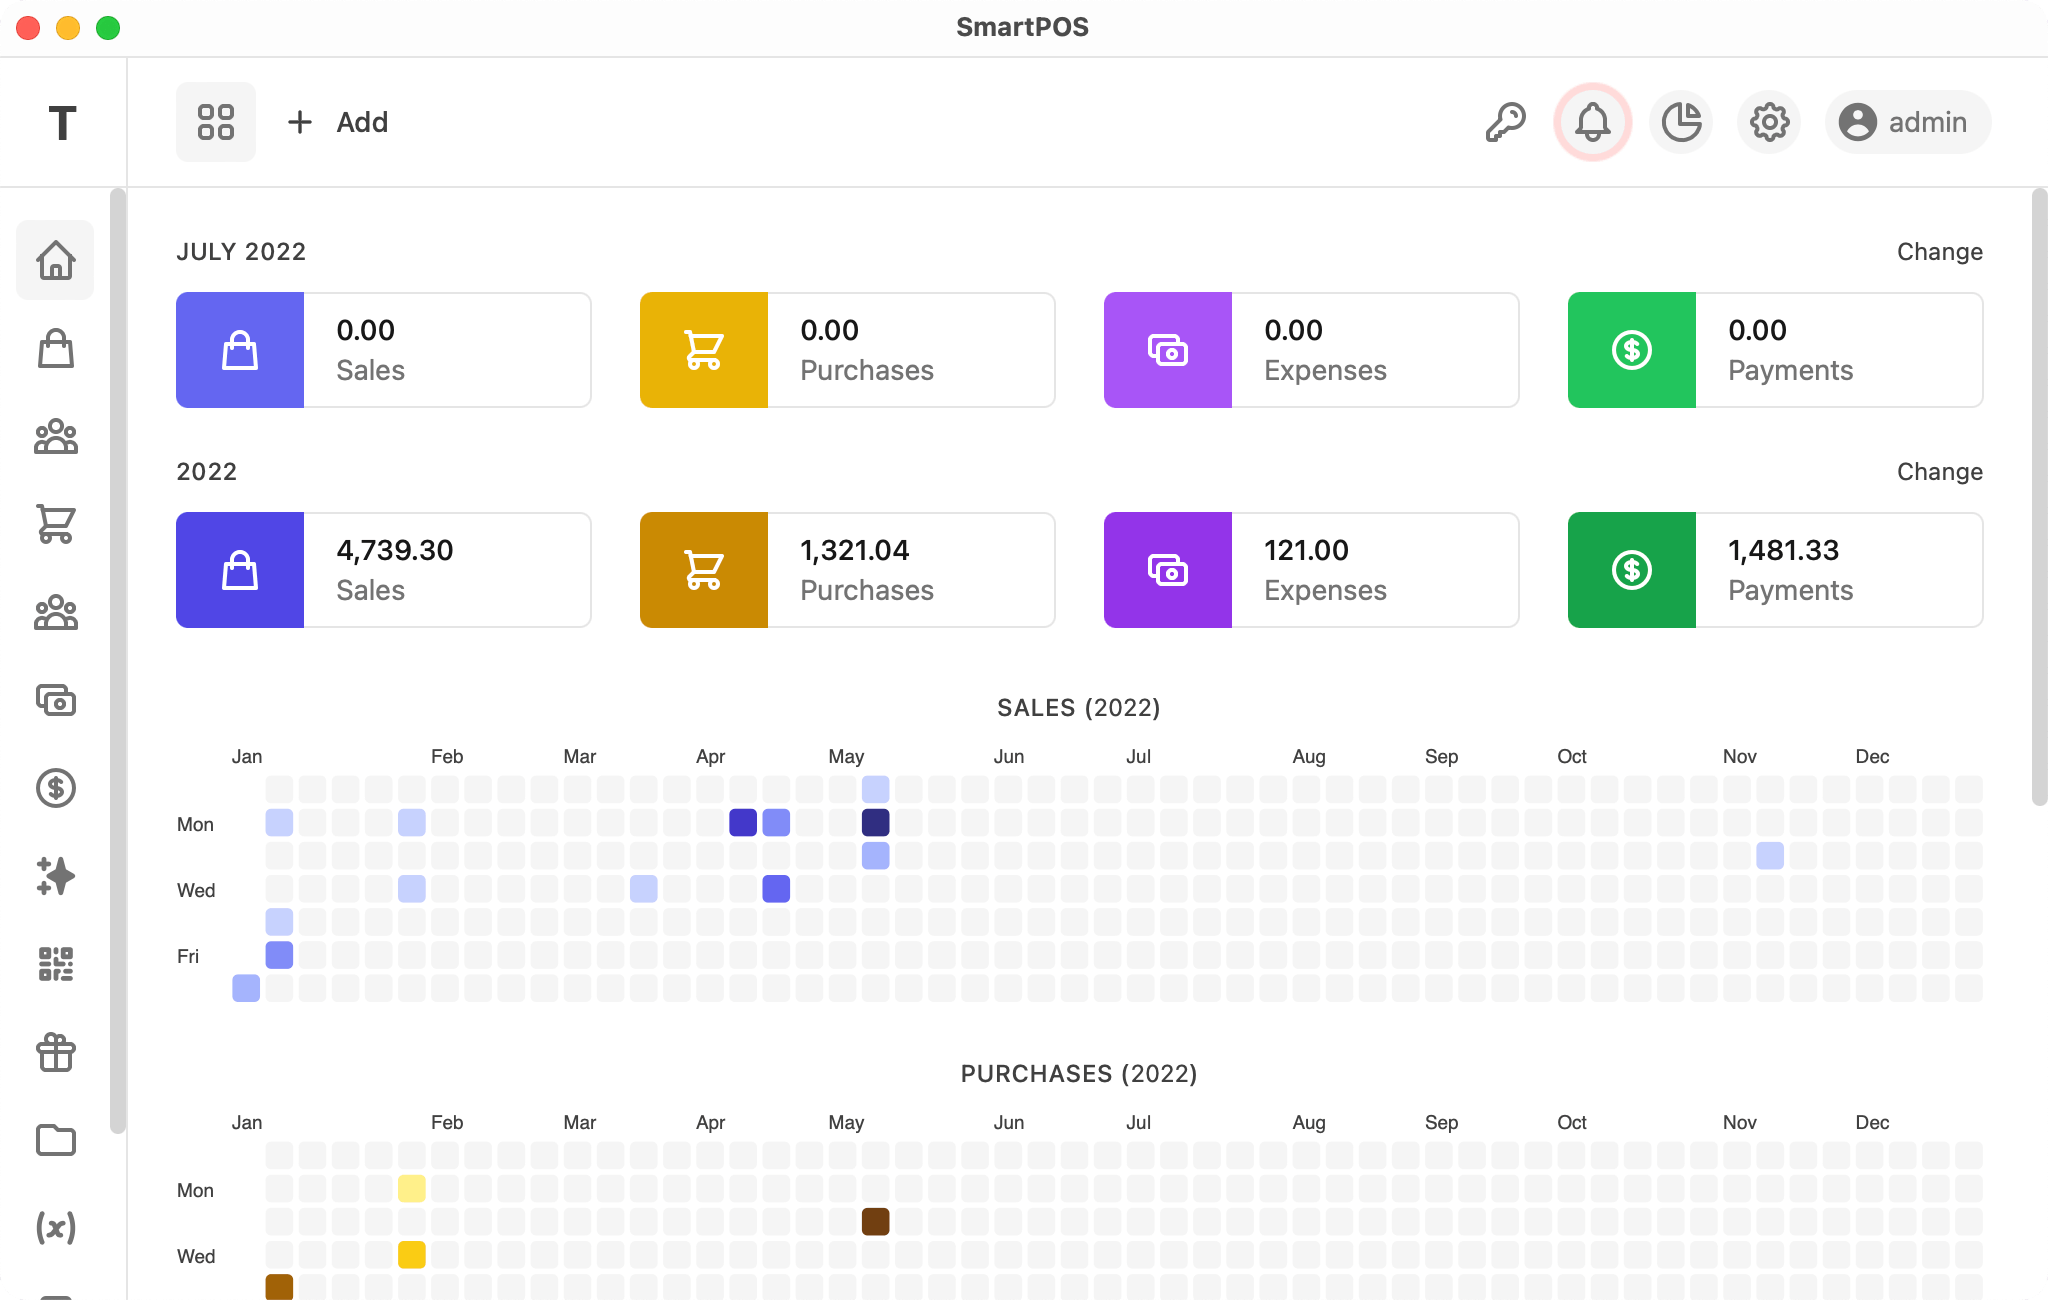Go to home dashboard sidebar icon

(x=56, y=260)
